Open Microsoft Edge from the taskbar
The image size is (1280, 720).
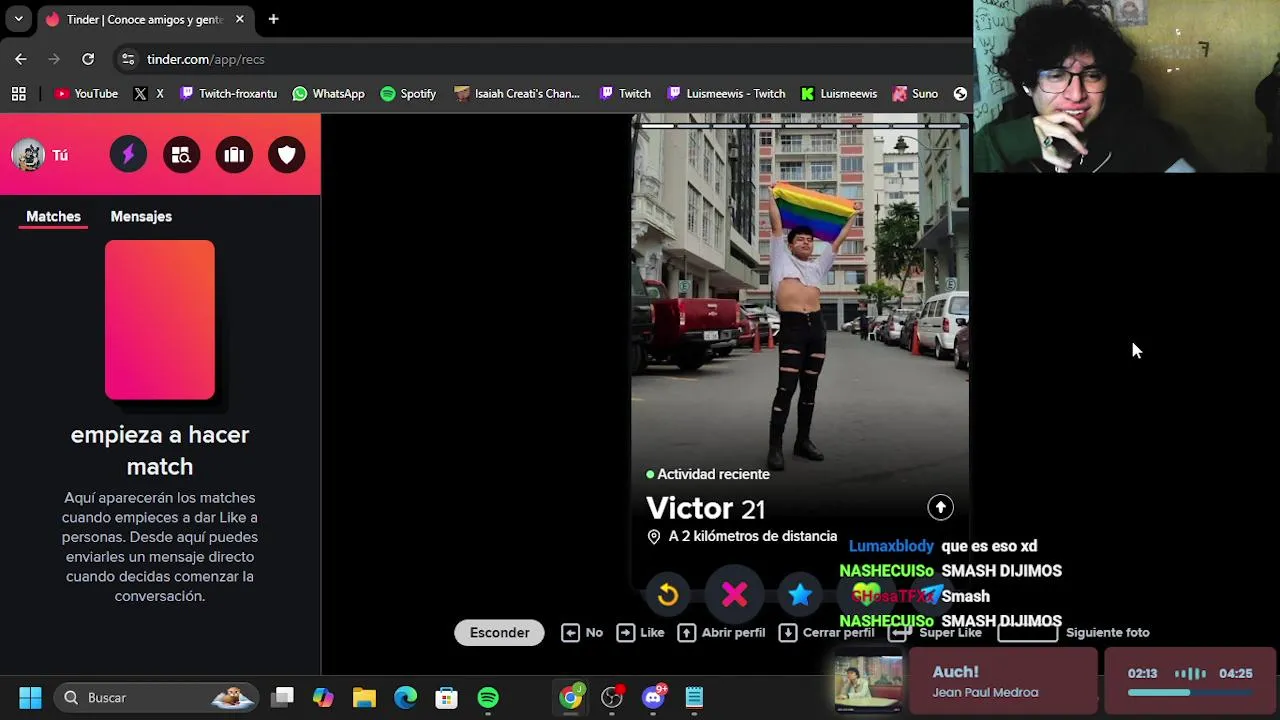point(405,698)
